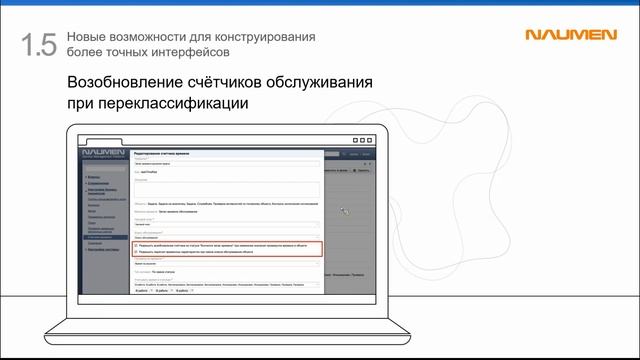Open the Часовой пояс dropdown
The height and width of the screenshot is (360, 640).
pos(227,224)
